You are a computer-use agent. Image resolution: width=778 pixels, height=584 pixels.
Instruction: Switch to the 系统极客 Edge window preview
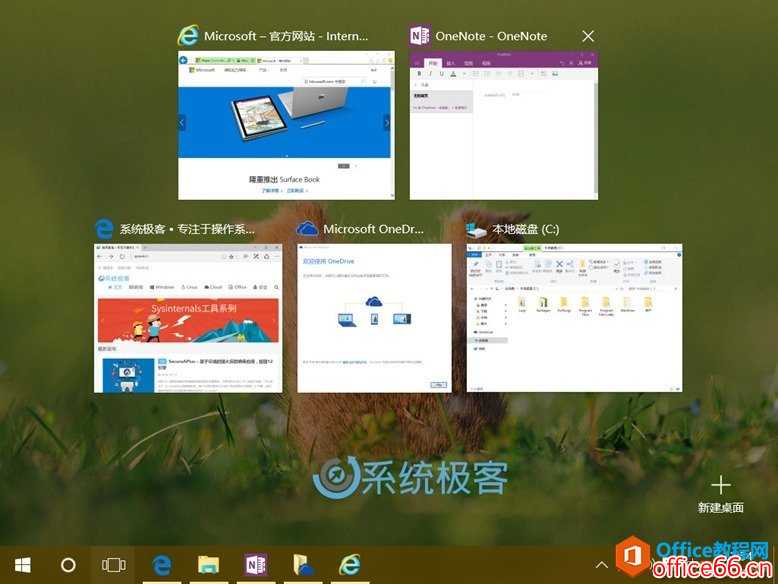click(x=175, y=317)
